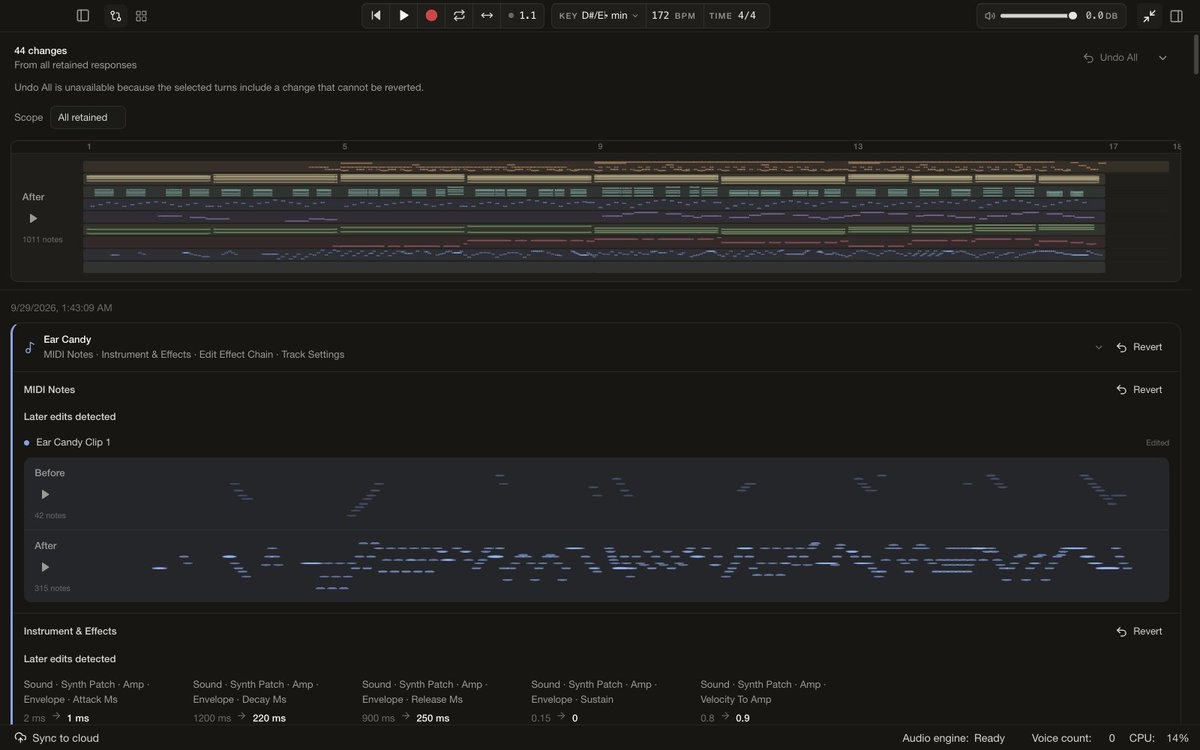Revert the Instrument & Effects changes
This screenshot has width=1200, height=750.
click(x=1139, y=632)
